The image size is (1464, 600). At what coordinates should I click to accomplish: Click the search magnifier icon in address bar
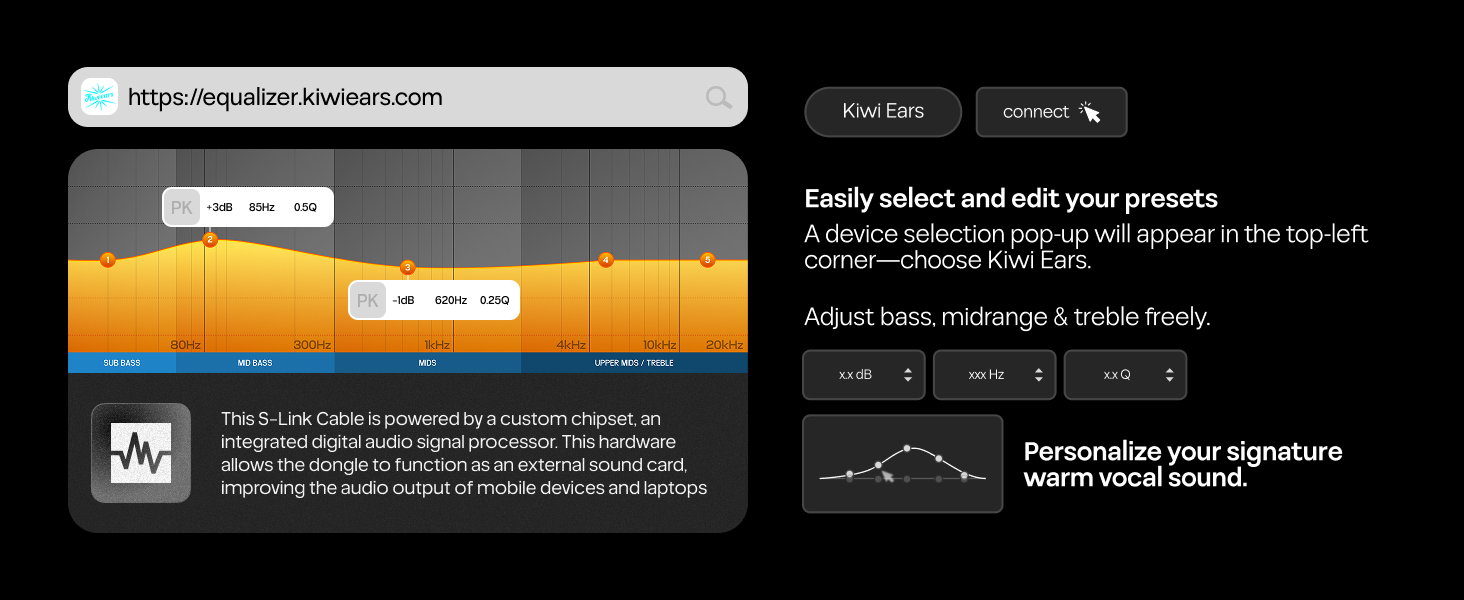point(719,97)
